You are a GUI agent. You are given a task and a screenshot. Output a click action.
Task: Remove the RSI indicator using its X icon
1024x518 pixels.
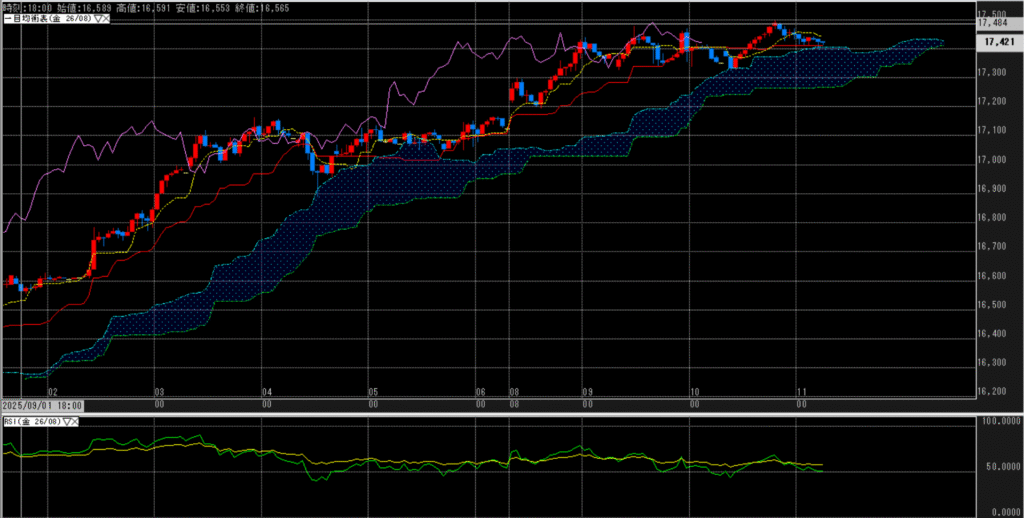click(x=76, y=423)
